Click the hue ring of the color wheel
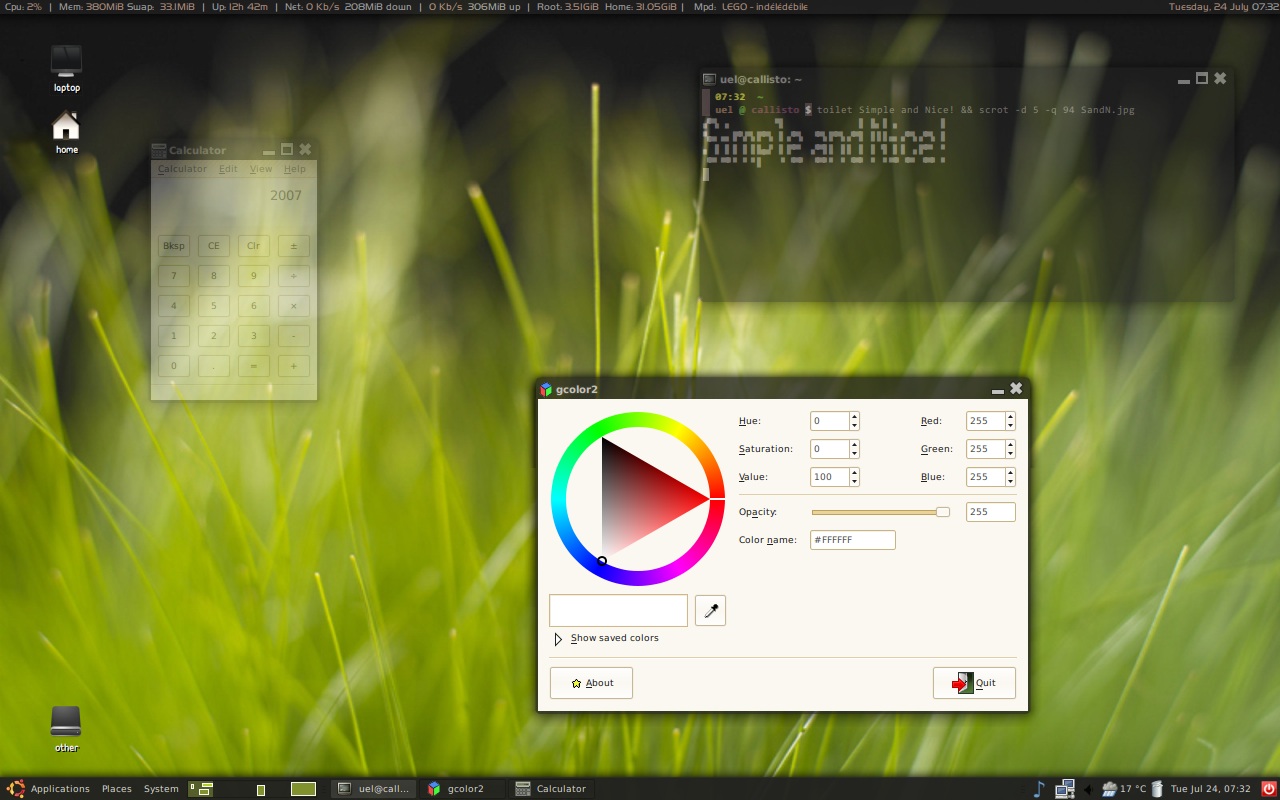Image resolution: width=1280 pixels, height=800 pixels. [637, 422]
